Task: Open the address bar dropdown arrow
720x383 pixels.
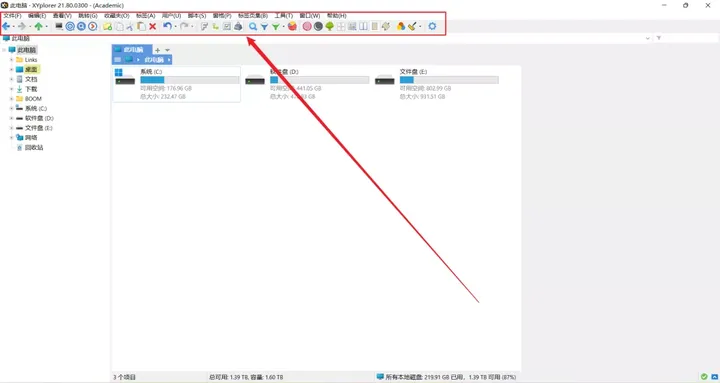Action: [647, 38]
